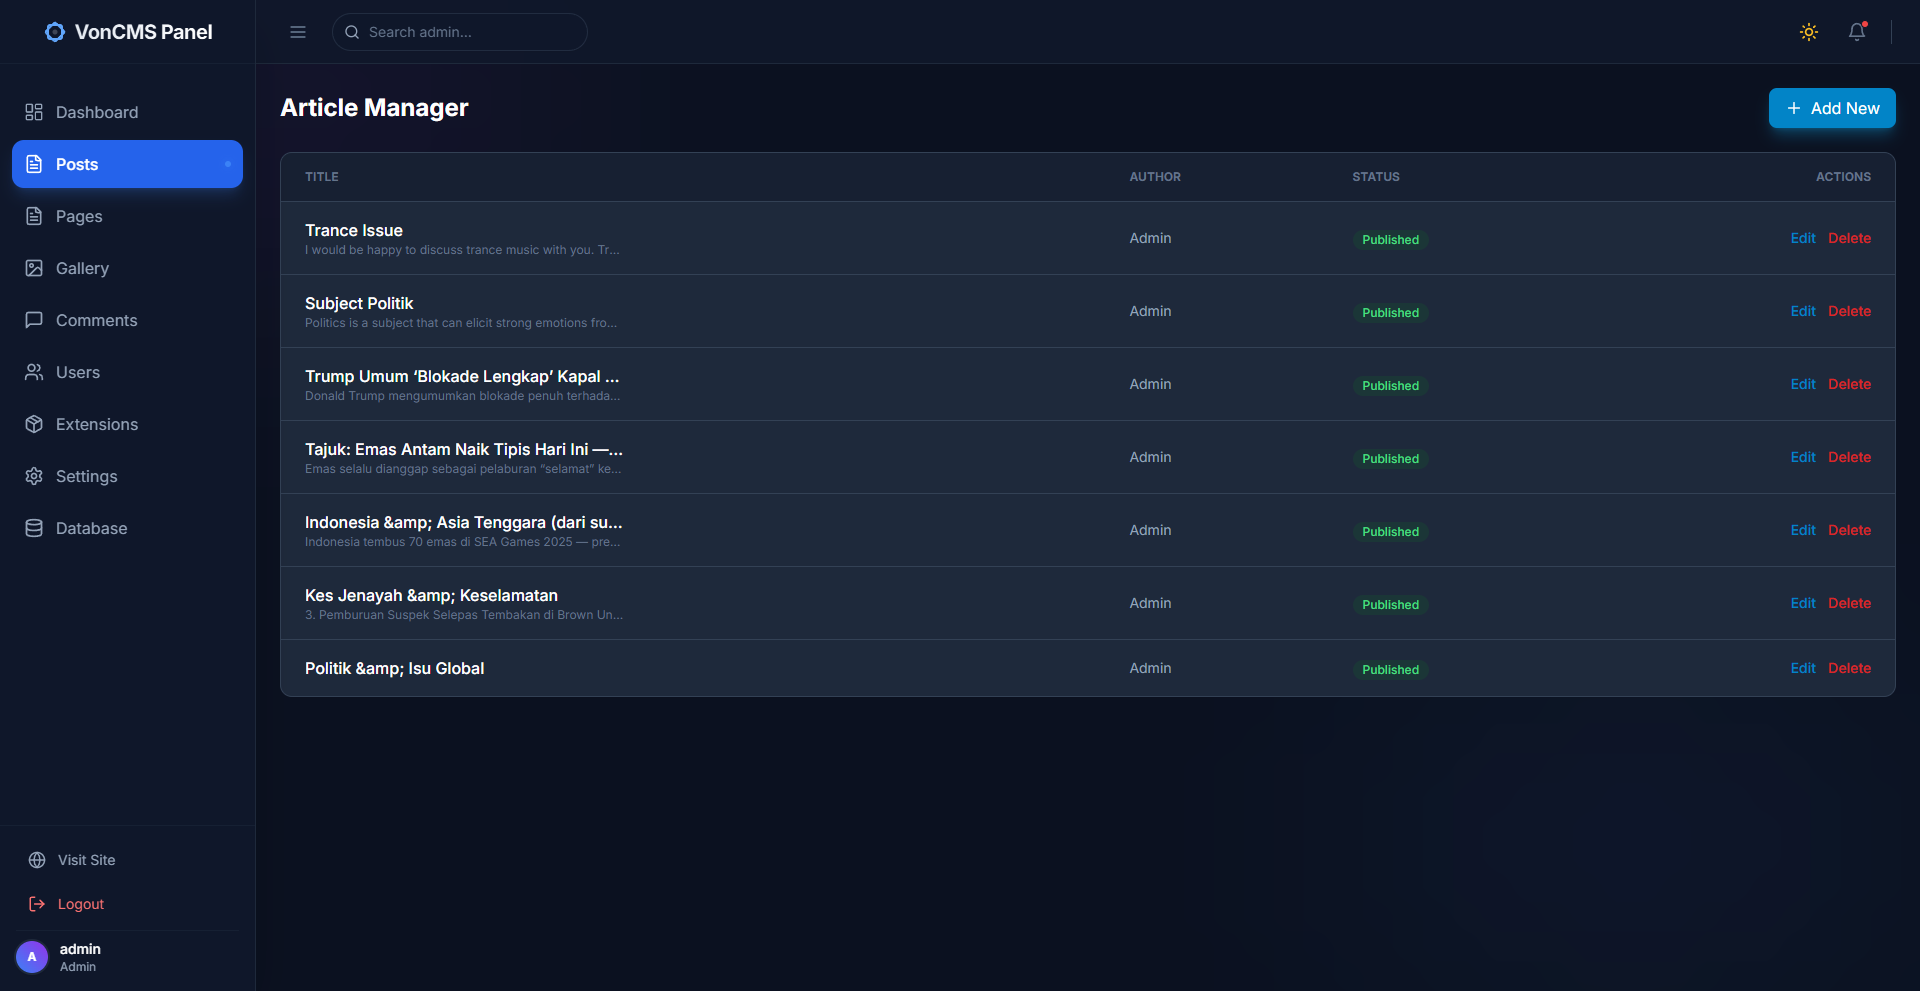Open Settings gear icon
The image size is (1920, 991).
(x=34, y=476)
